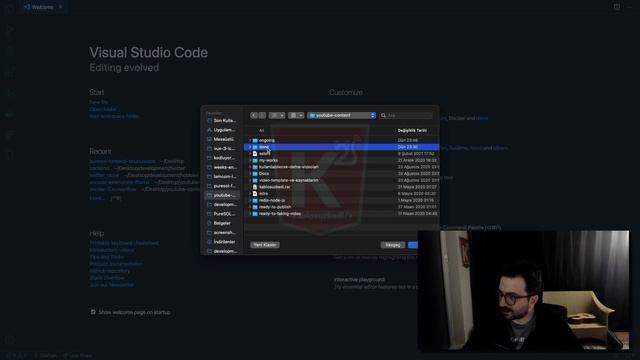This screenshot has height=360, width=640.
Task: Click the Yeni Klasör button
Action: pyautogui.click(x=265, y=245)
